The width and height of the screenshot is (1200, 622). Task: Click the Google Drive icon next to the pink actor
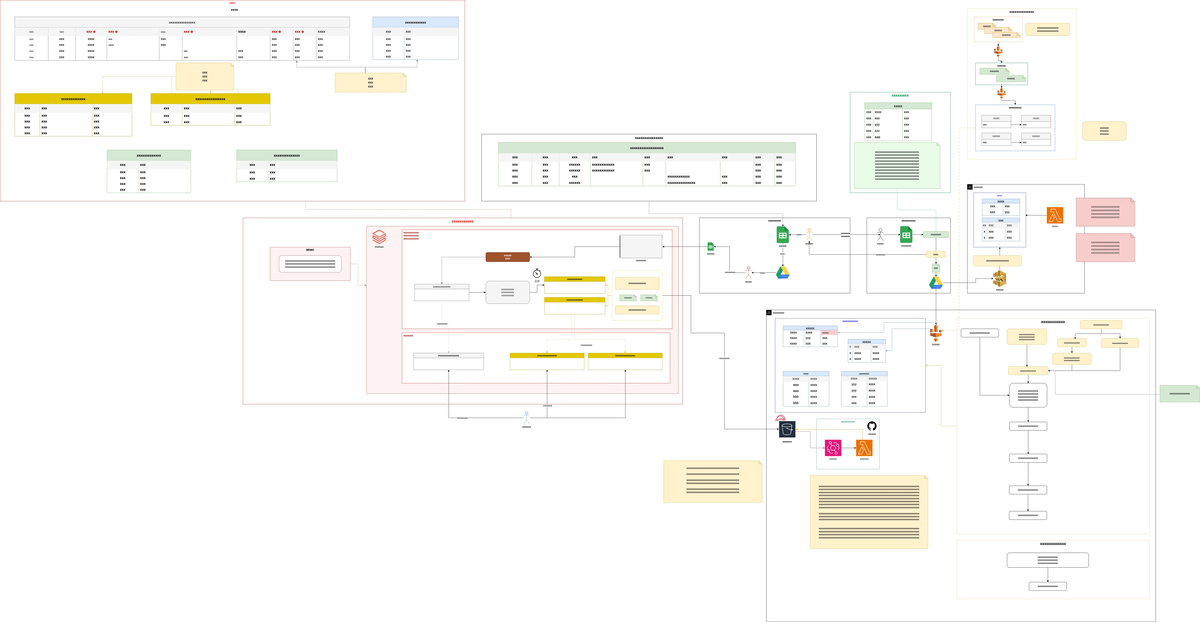pos(783,272)
